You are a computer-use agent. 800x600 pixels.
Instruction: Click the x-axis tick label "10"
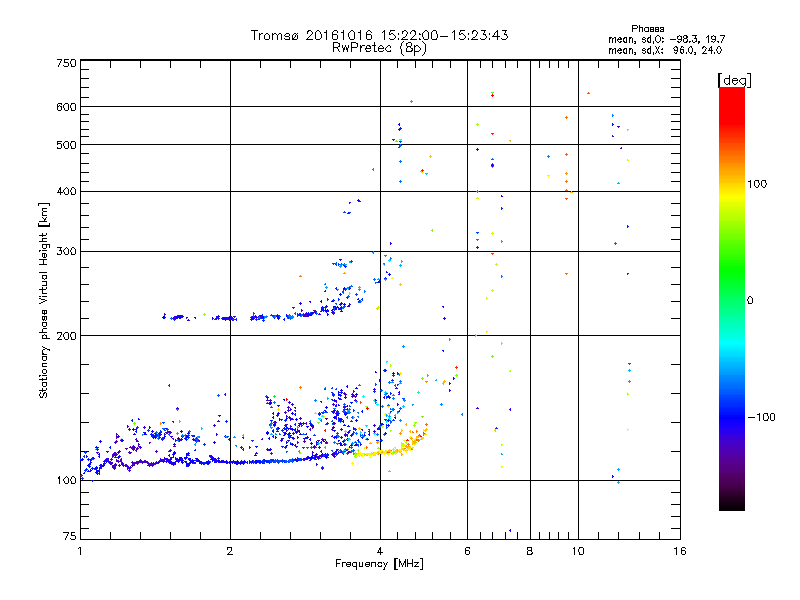pyautogui.click(x=578, y=551)
